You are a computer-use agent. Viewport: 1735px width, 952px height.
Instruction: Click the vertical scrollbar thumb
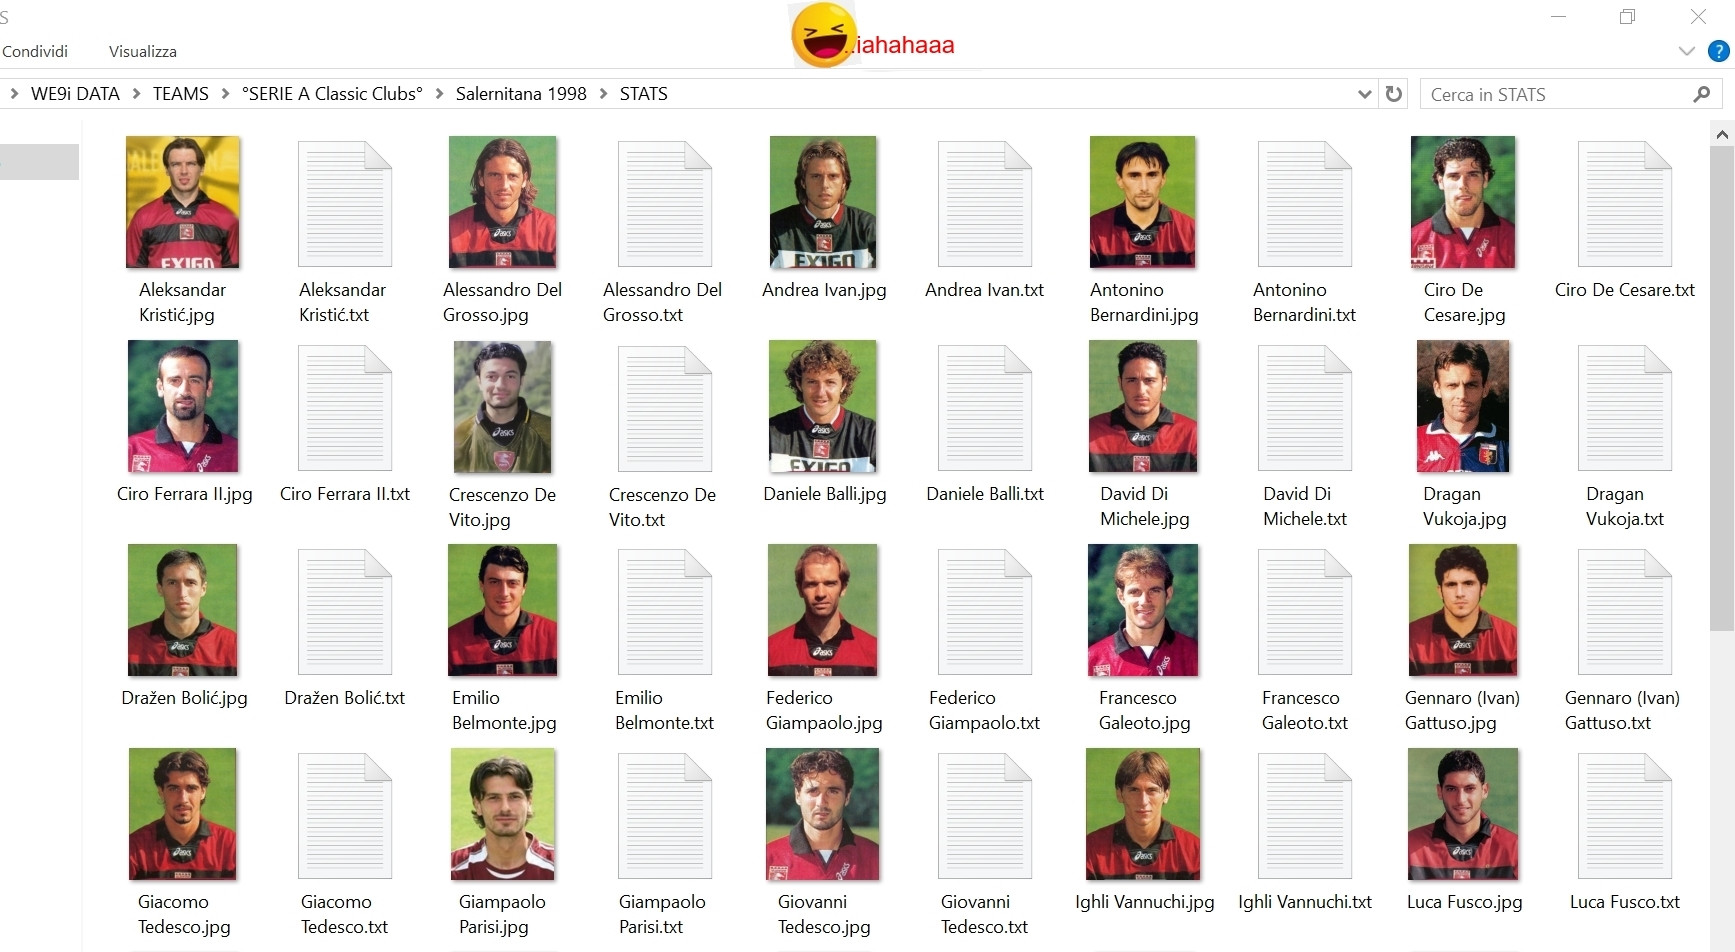tap(1721, 388)
